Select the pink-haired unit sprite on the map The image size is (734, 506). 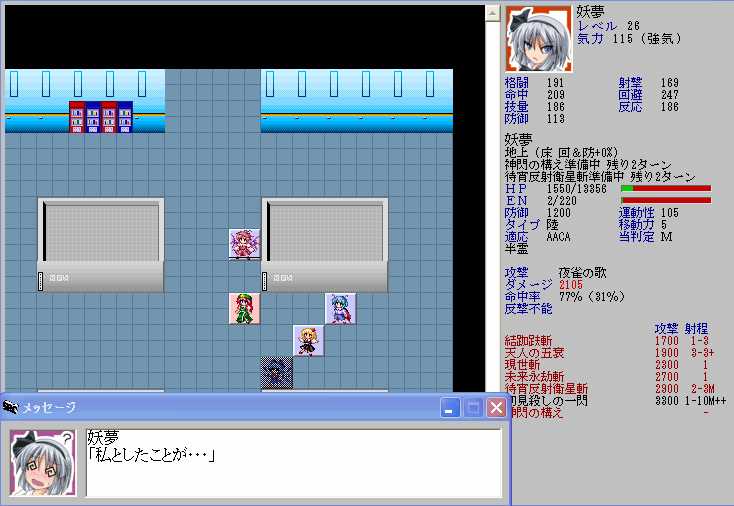coord(244,244)
